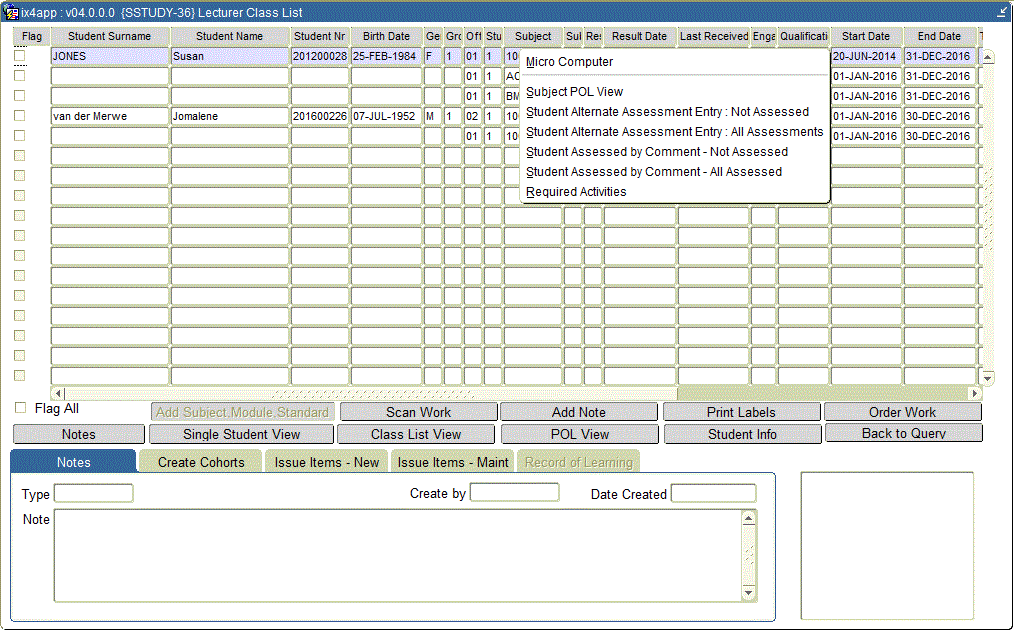
Task: Click the ix4app icon in the title bar
Action: coord(10,11)
